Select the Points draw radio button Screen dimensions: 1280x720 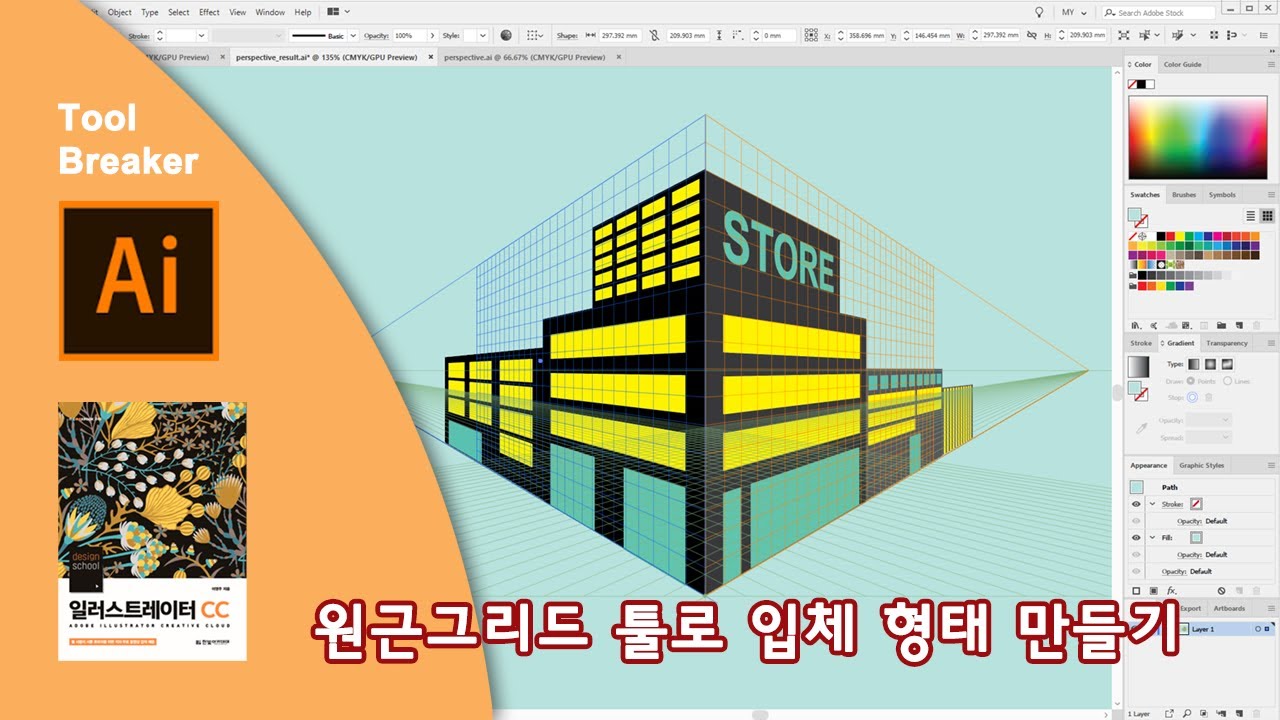[1193, 381]
